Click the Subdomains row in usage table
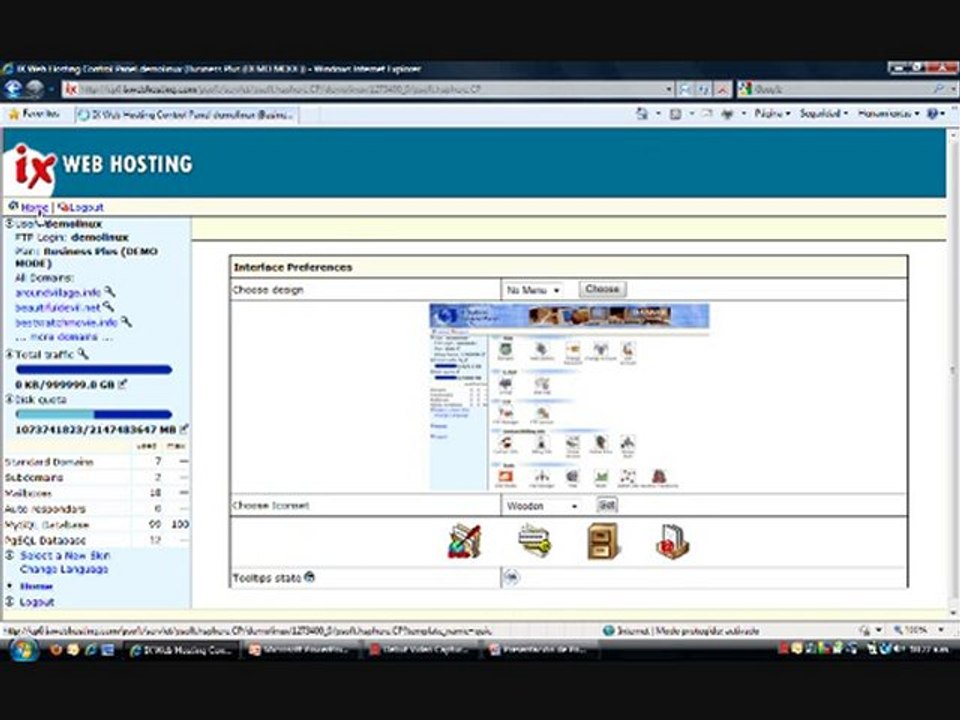The height and width of the screenshot is (720, 960). click(x=97, y=477)
